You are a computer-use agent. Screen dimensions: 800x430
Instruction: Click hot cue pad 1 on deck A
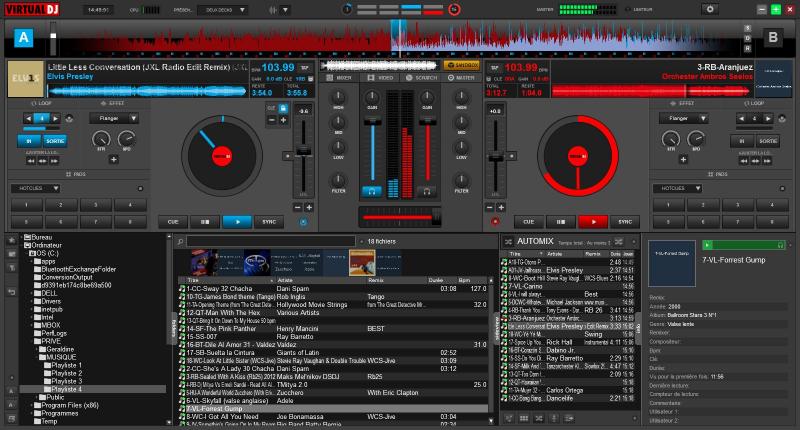coord(27,205)
